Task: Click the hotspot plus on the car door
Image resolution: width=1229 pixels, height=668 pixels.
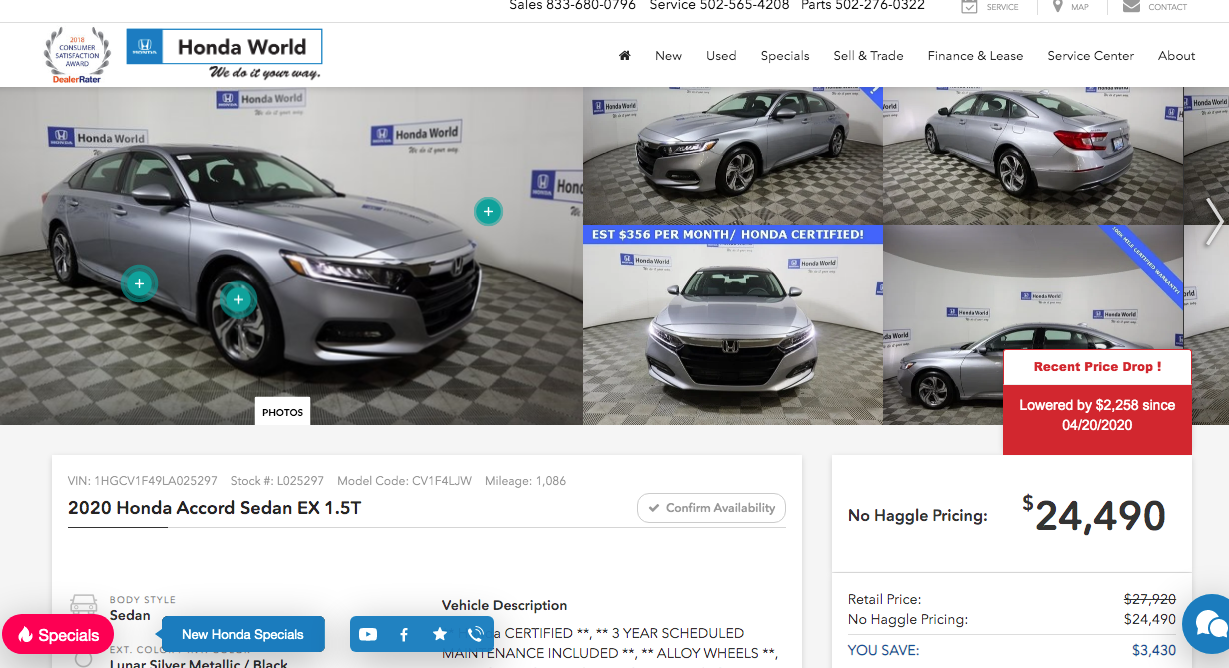Action: point(139,284)
